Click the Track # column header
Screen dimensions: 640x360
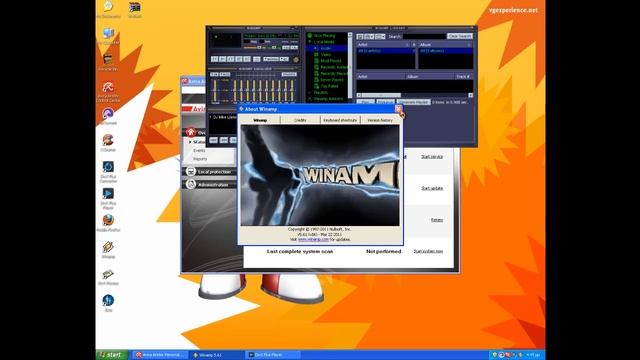[463, 76]
